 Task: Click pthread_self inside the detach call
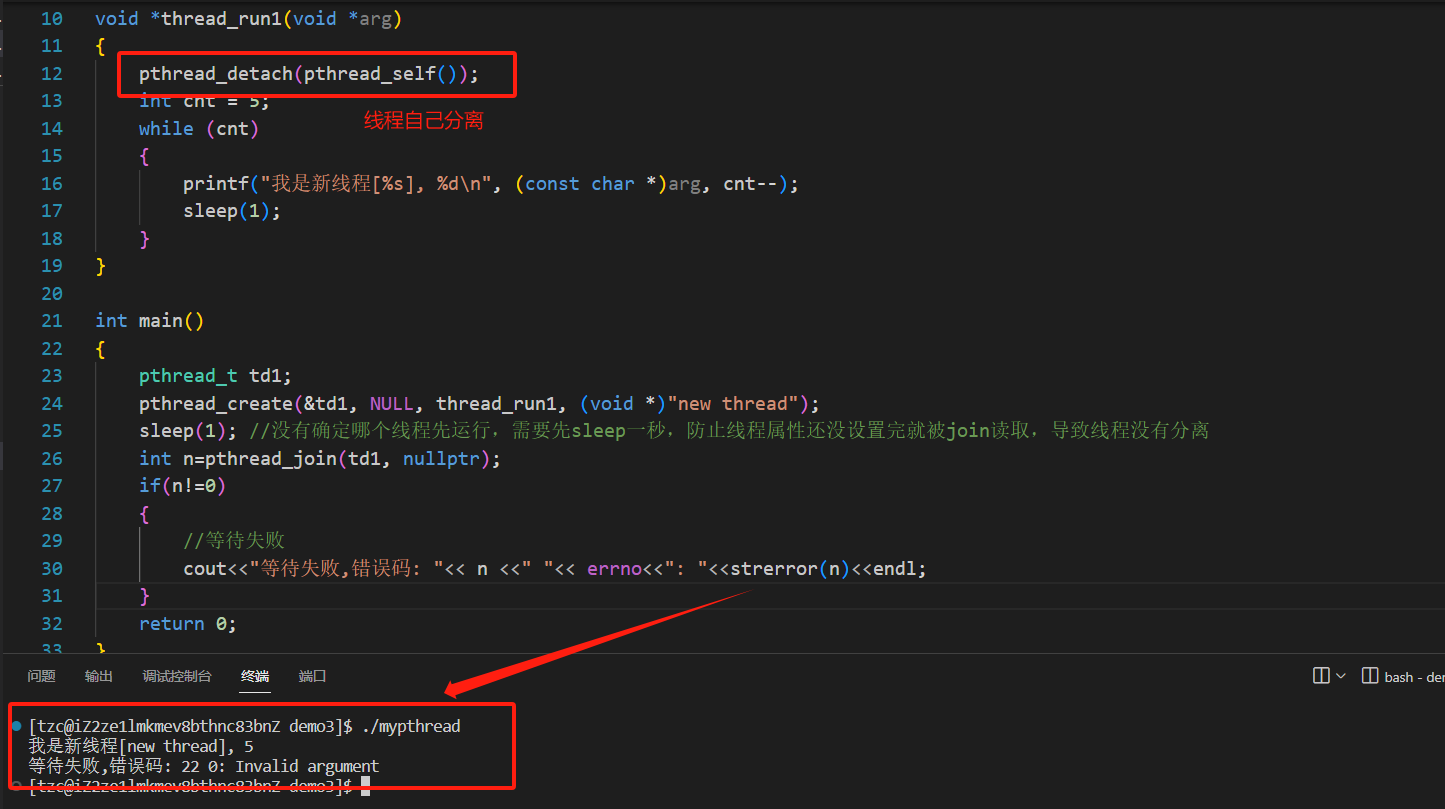tap(370, 73)
